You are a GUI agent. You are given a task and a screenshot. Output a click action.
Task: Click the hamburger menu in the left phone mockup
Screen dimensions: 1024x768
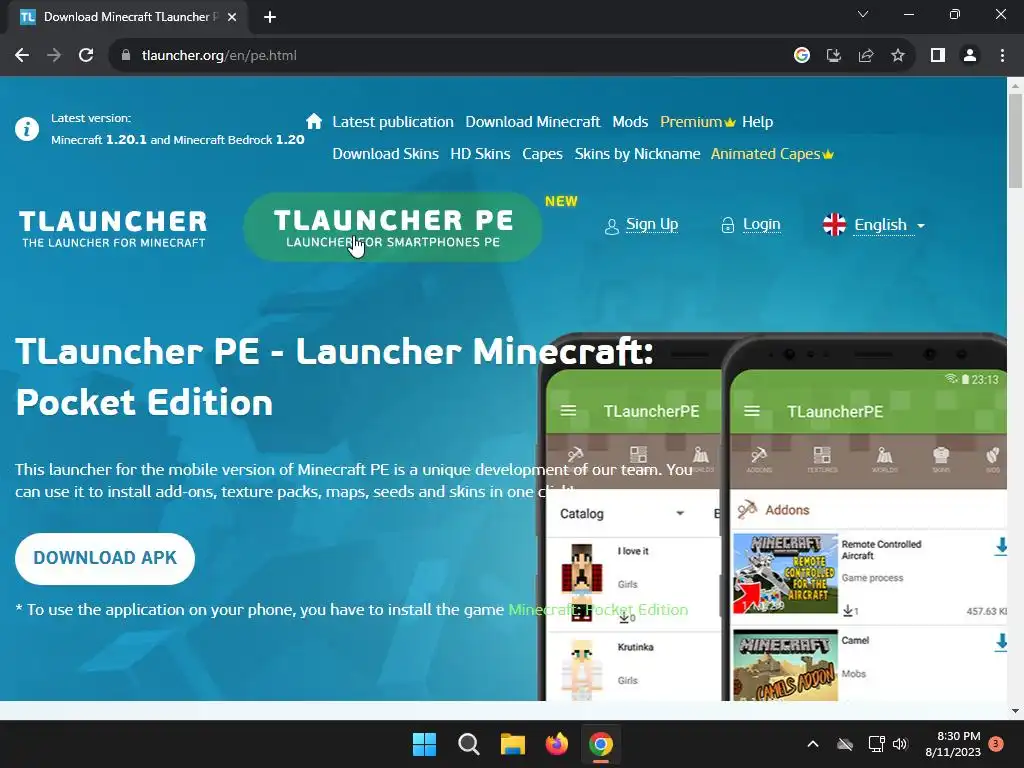[568, 411]
